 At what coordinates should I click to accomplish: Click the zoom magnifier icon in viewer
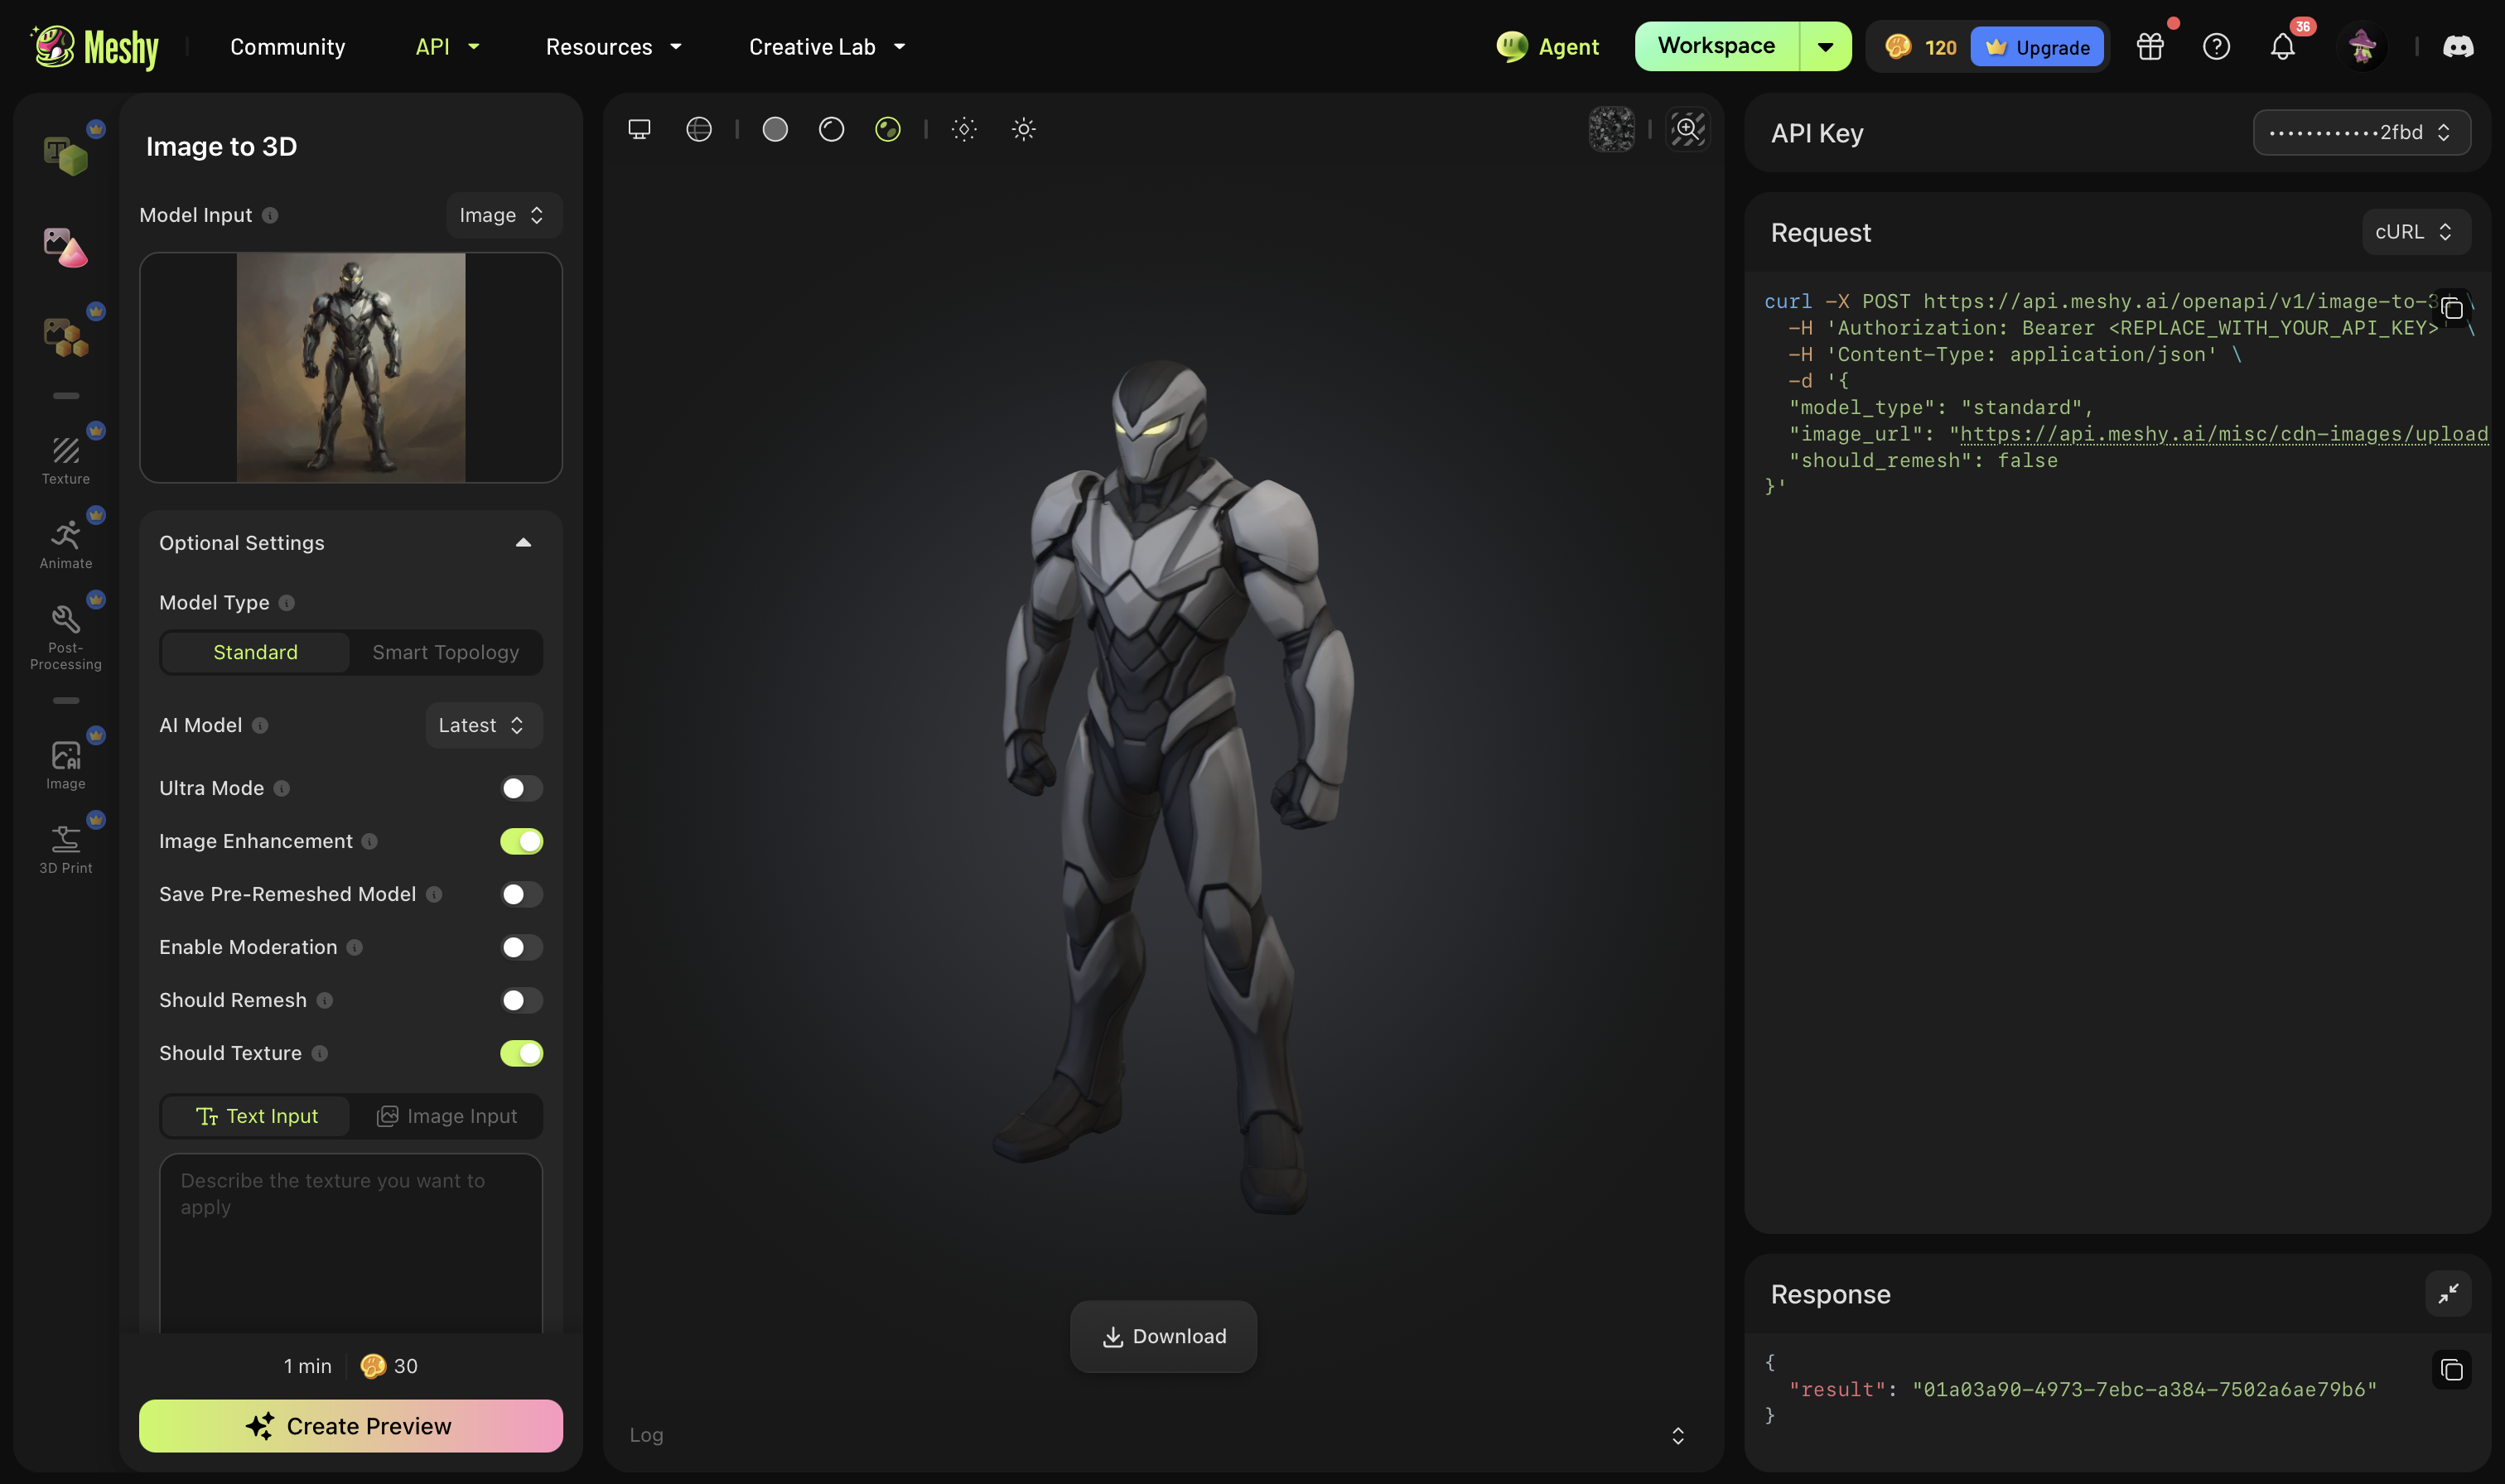(x=1687, y=129)
